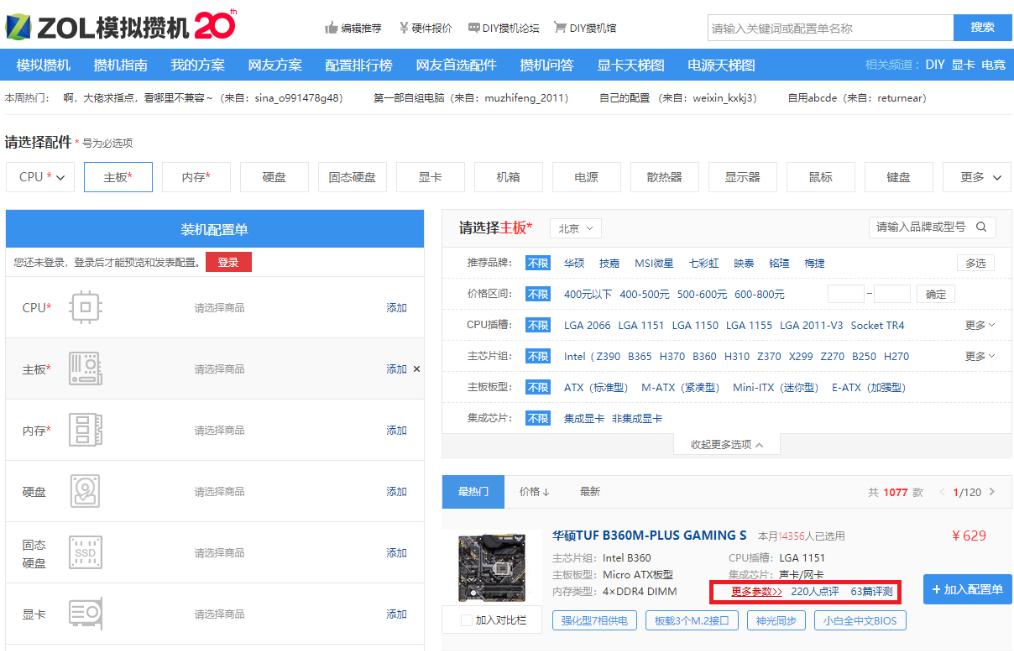Open the 配置排行榜 menu item
Screen dimensions: 1014x651
[x=357, y=62]
